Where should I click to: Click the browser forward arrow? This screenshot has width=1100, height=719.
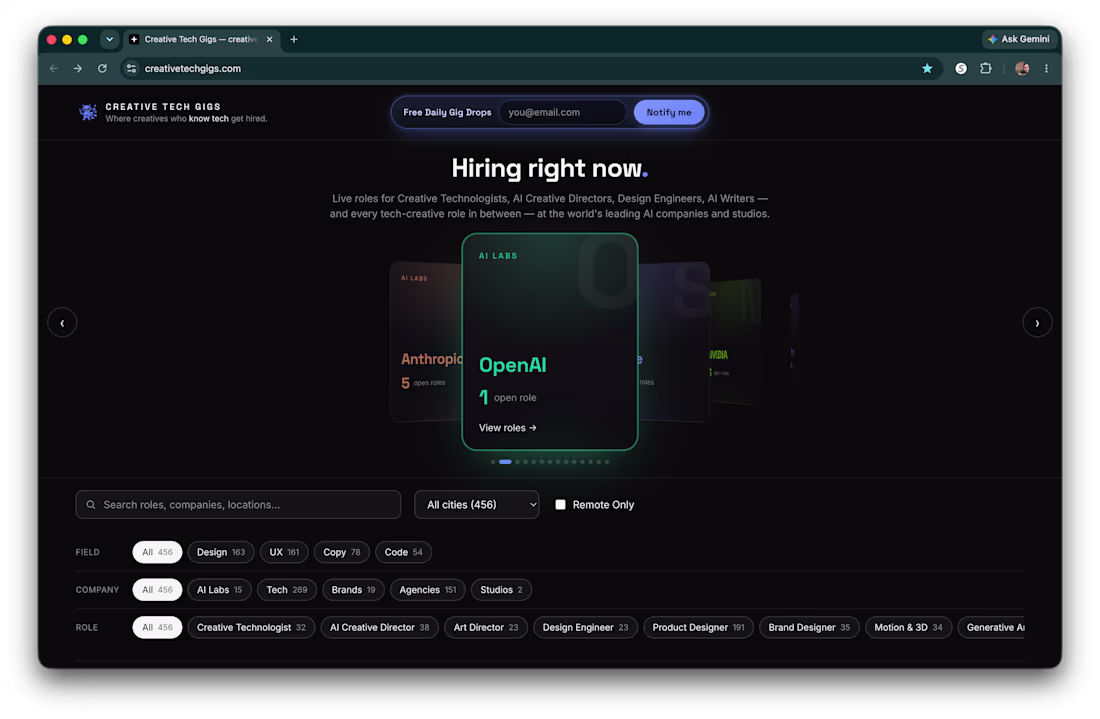click(x=78, y=69)
